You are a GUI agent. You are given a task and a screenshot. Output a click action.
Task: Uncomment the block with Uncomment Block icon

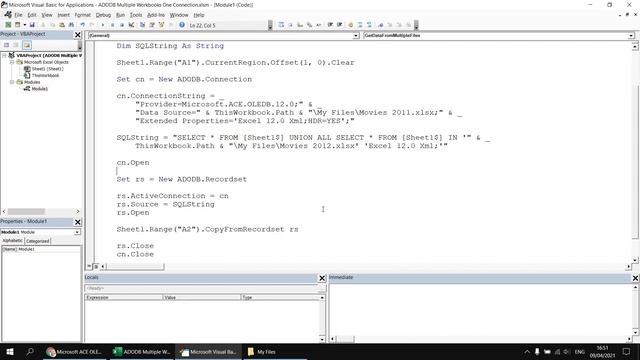pos(369,25)
